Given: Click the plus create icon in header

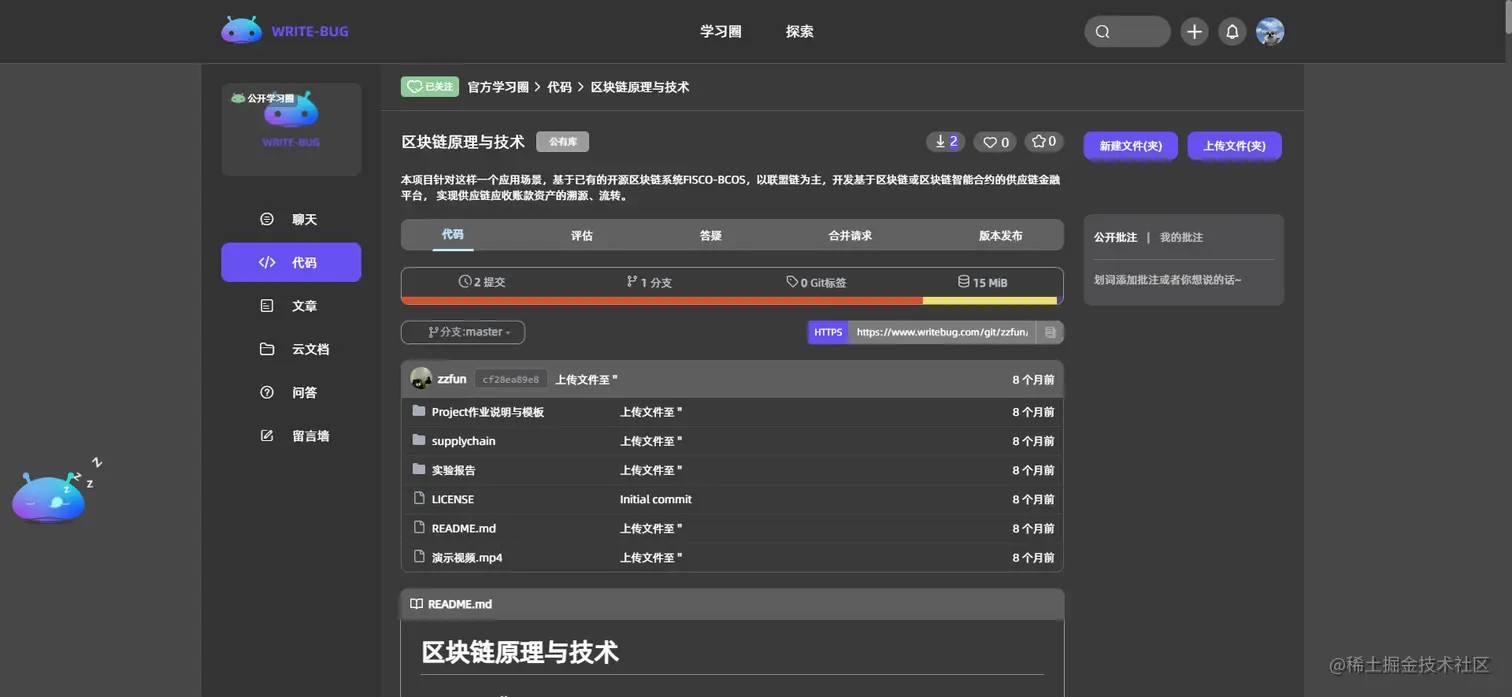Looking at the screenshot, I should pos(1194,32).
